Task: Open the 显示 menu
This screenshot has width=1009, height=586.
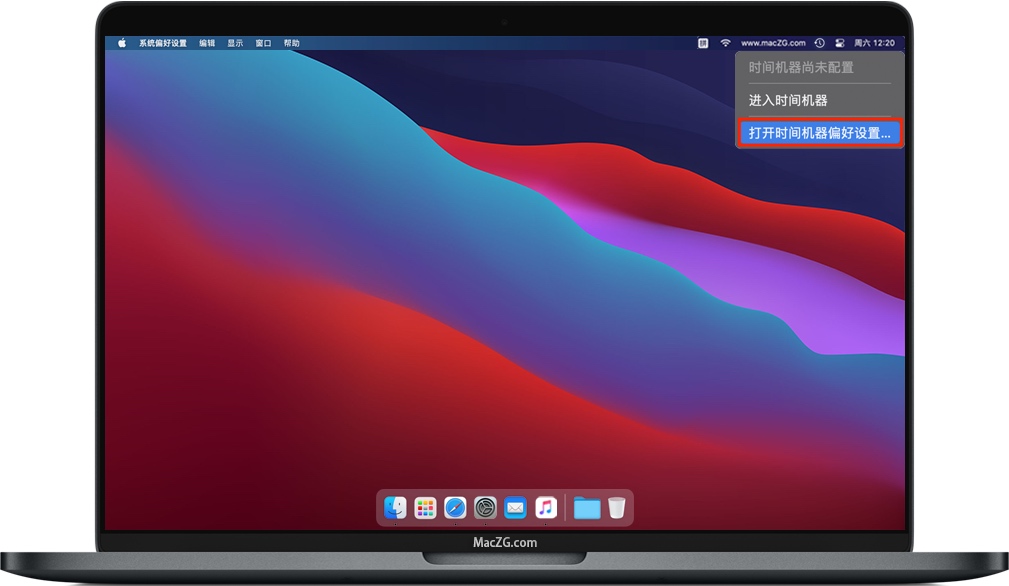Action: tap(235, 43)
